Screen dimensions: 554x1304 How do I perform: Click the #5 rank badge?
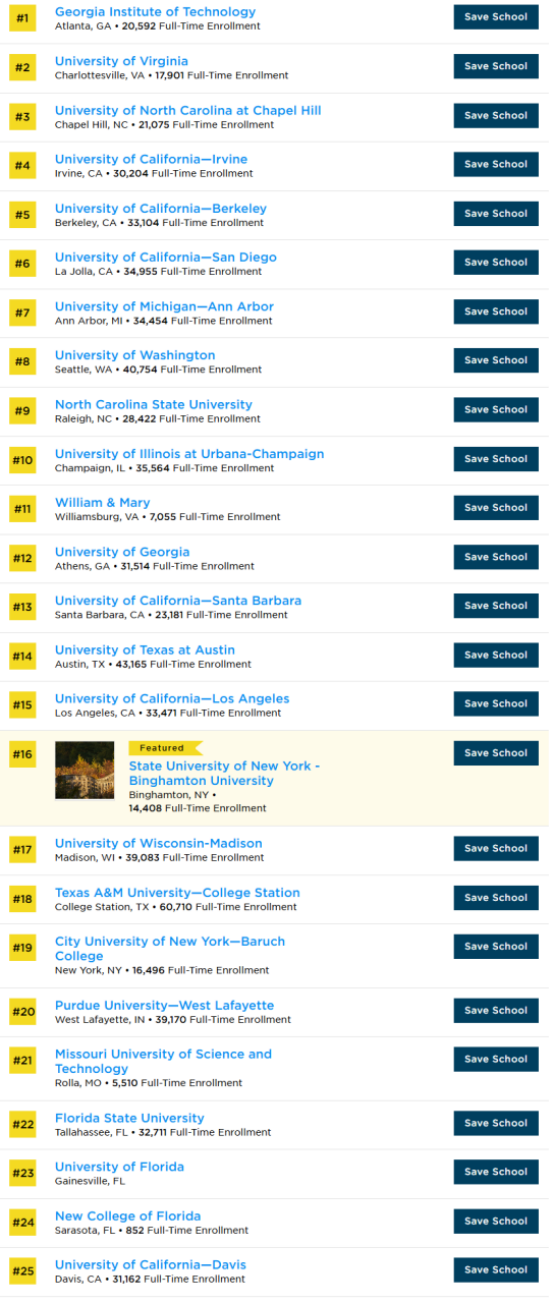pos(23,214)
